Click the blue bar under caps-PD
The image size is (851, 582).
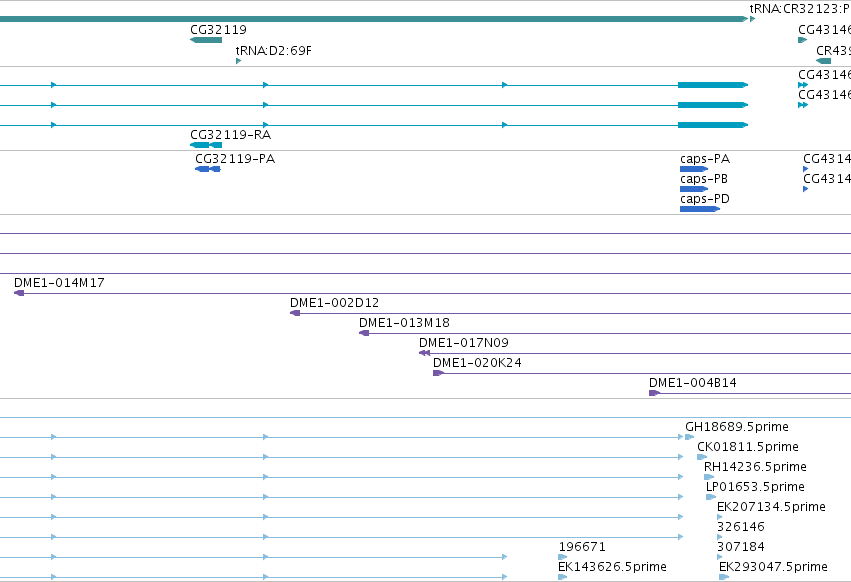tap(700, 209)
